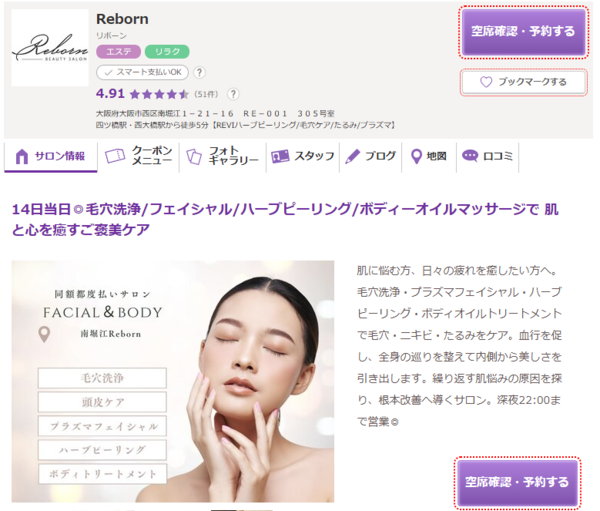Click the blog pencil icon
This screenshot has height=511, width=600.
tap(352, 156)
